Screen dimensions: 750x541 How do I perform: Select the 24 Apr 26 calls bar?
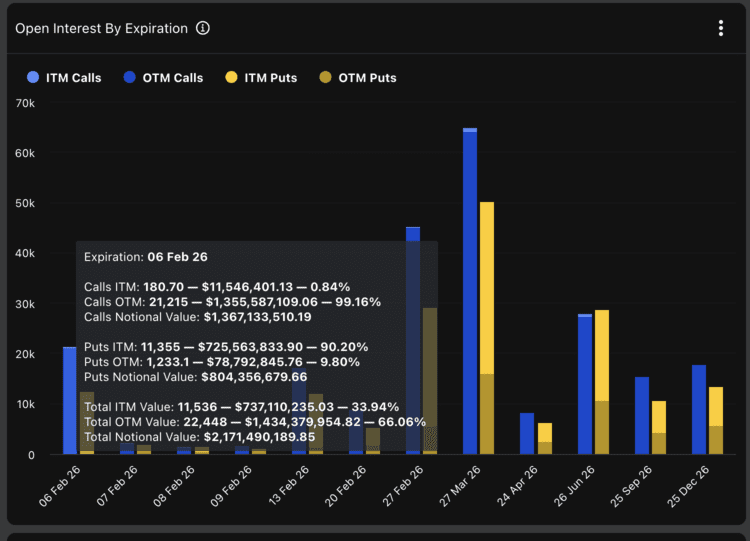[527, 434]
